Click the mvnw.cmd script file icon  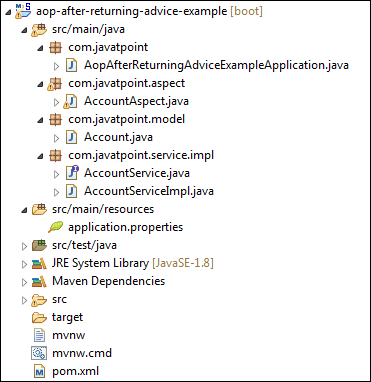pyautogui.click(x=39, y=353)
